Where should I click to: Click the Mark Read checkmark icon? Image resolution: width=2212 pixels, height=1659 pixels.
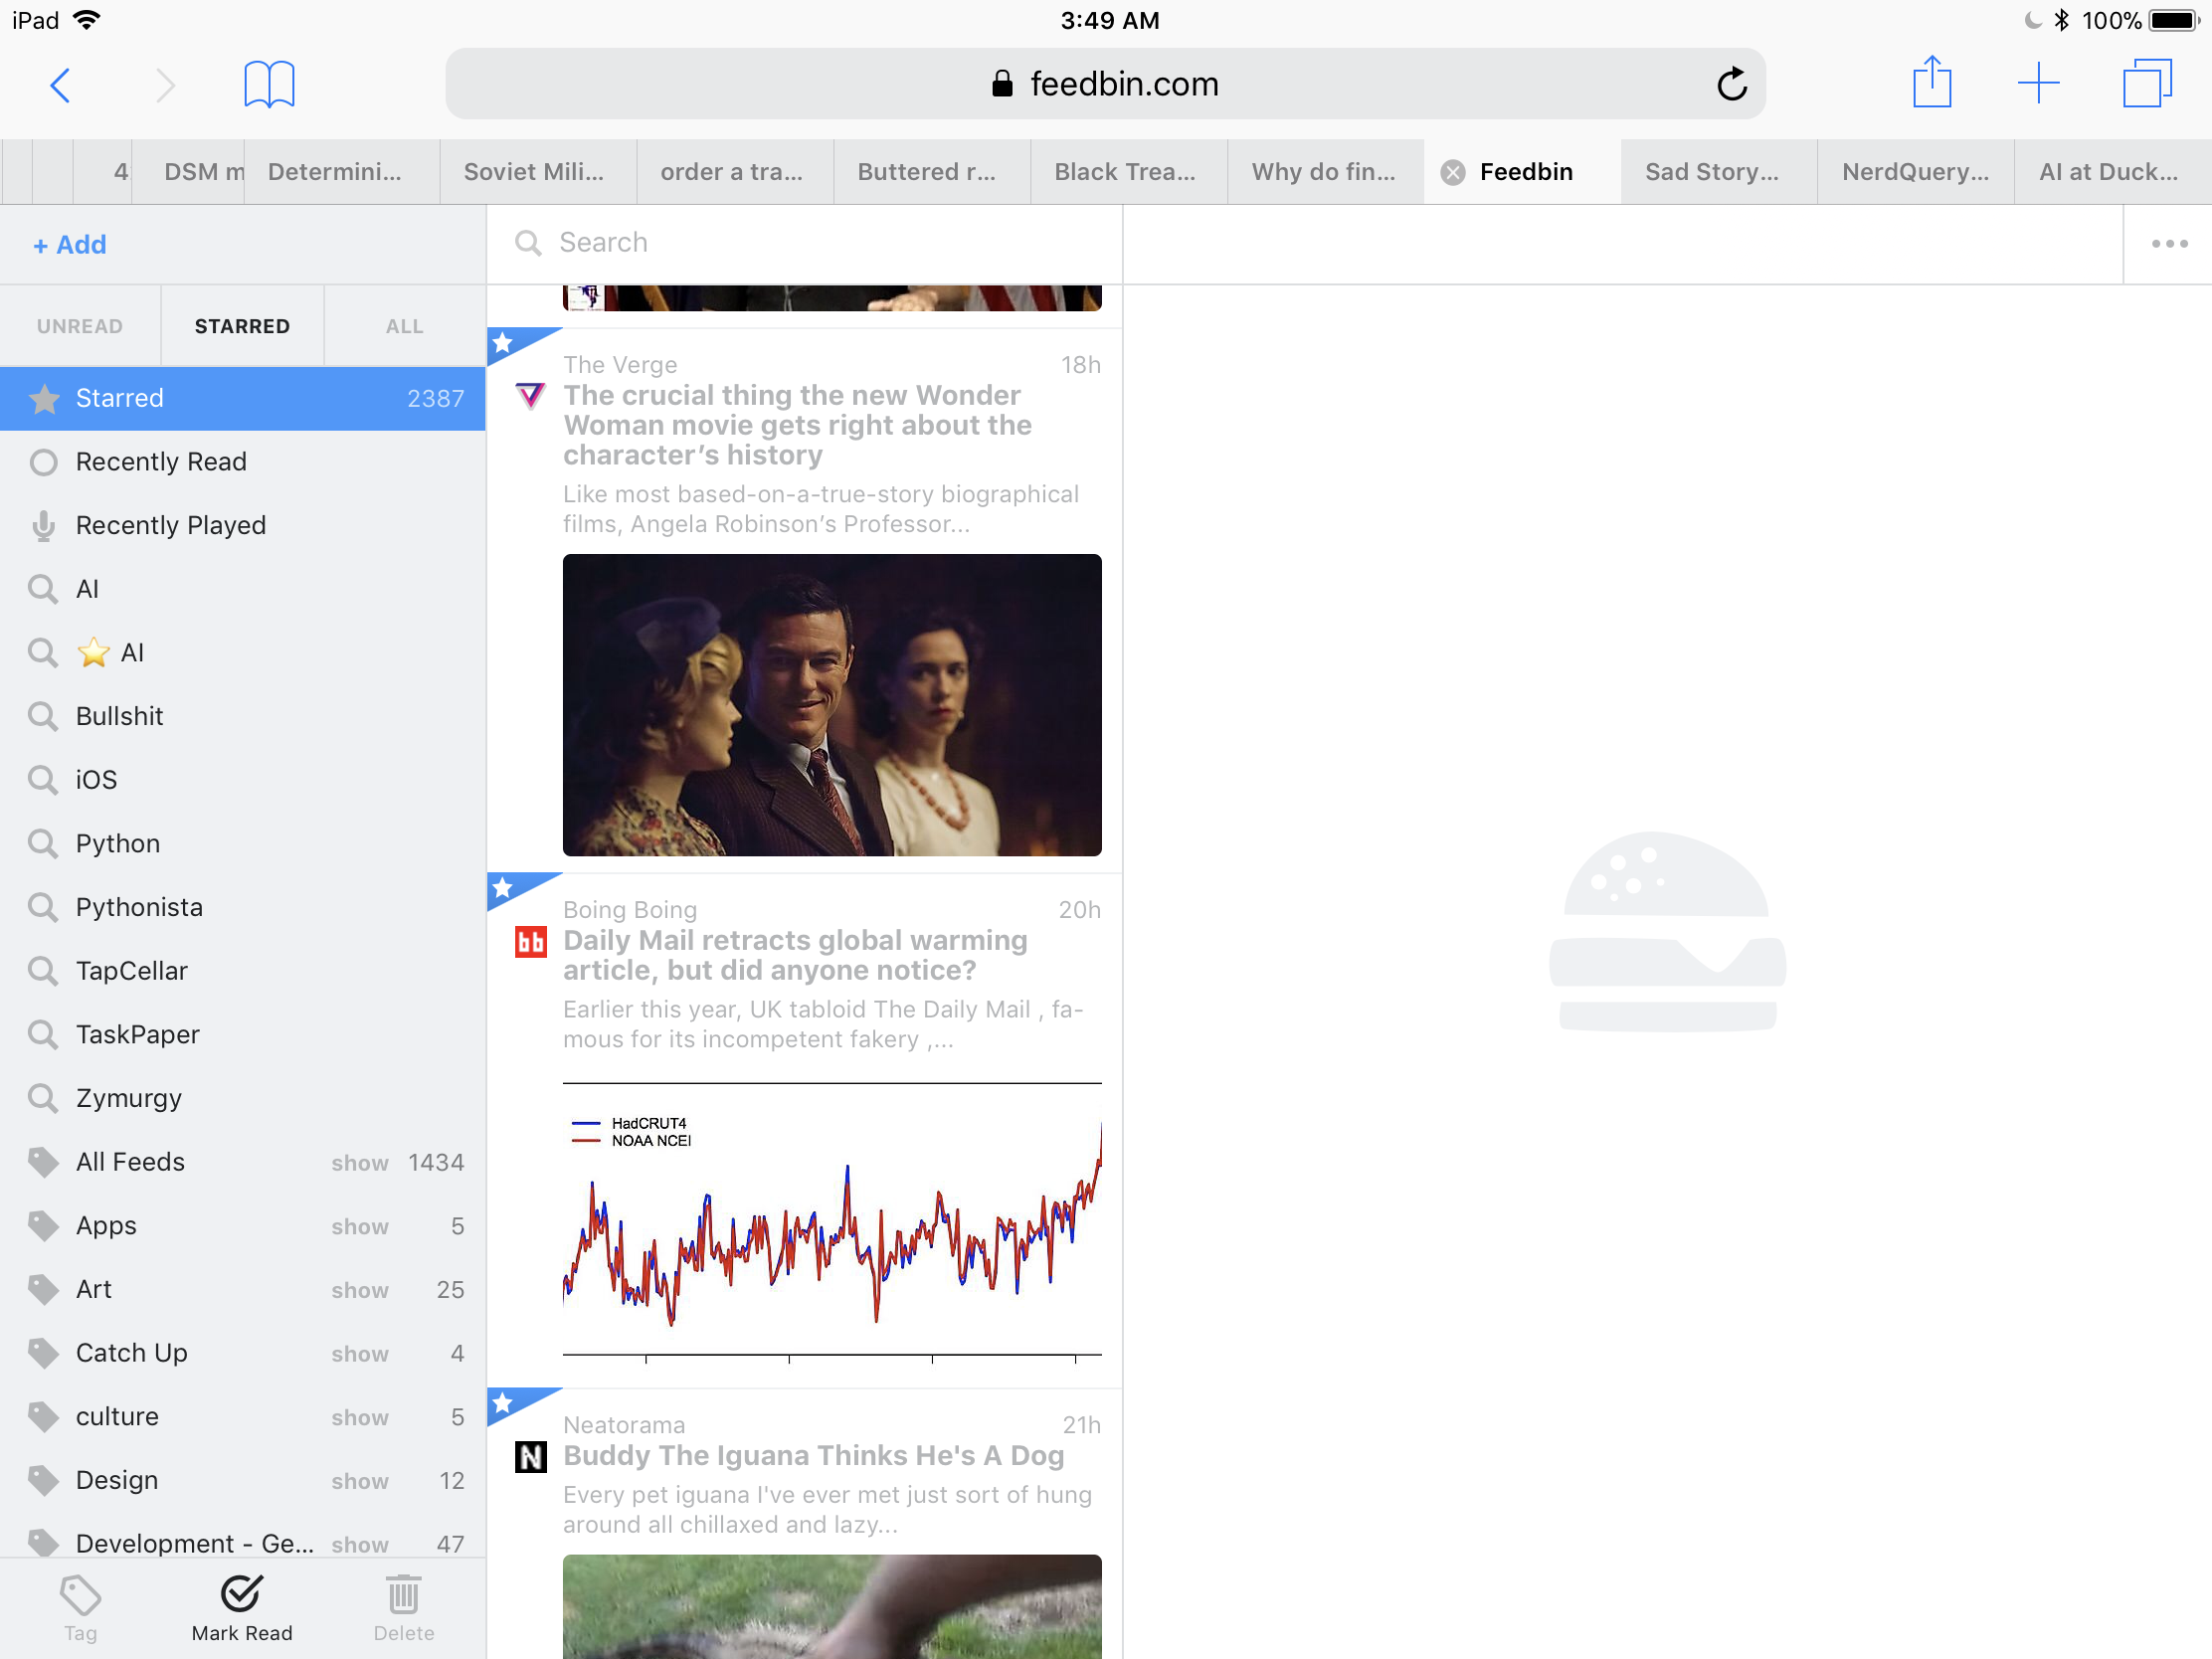click(241, 1600)
